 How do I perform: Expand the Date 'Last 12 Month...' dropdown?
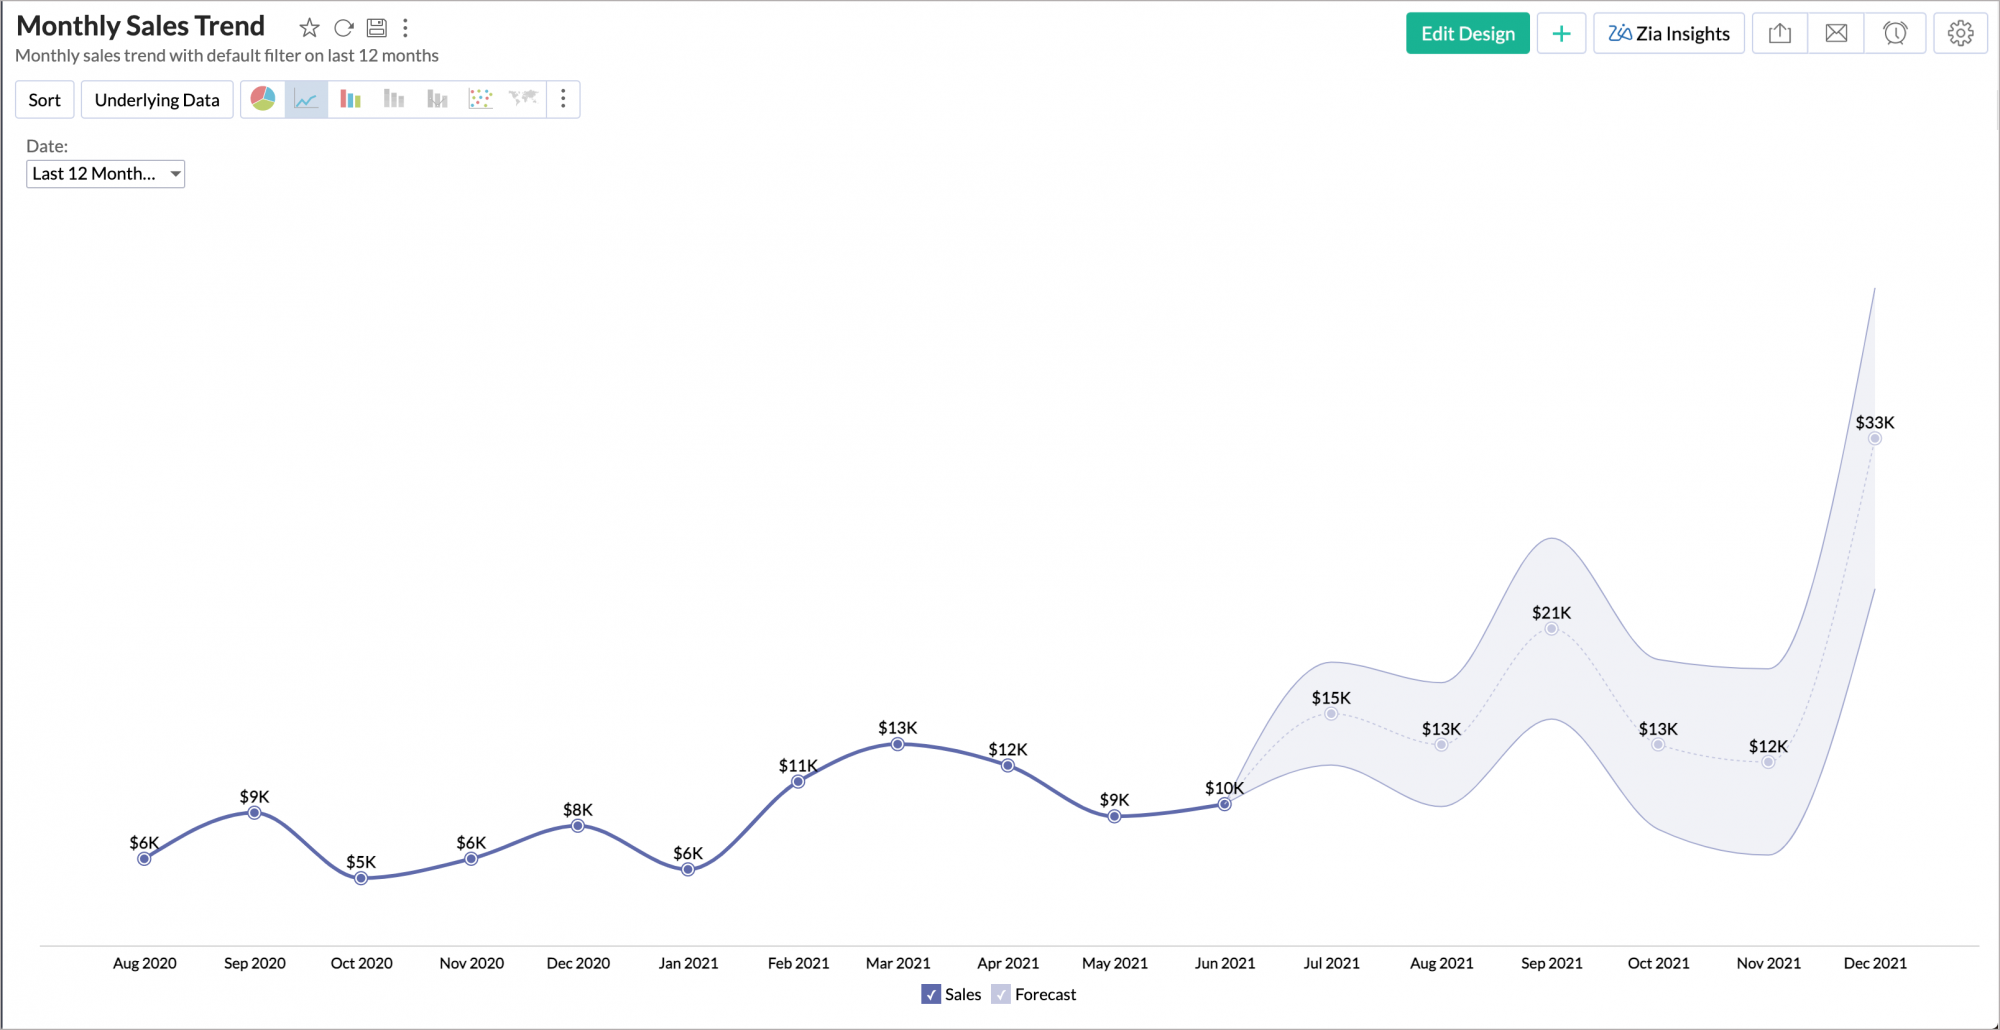tap(105, 174)
